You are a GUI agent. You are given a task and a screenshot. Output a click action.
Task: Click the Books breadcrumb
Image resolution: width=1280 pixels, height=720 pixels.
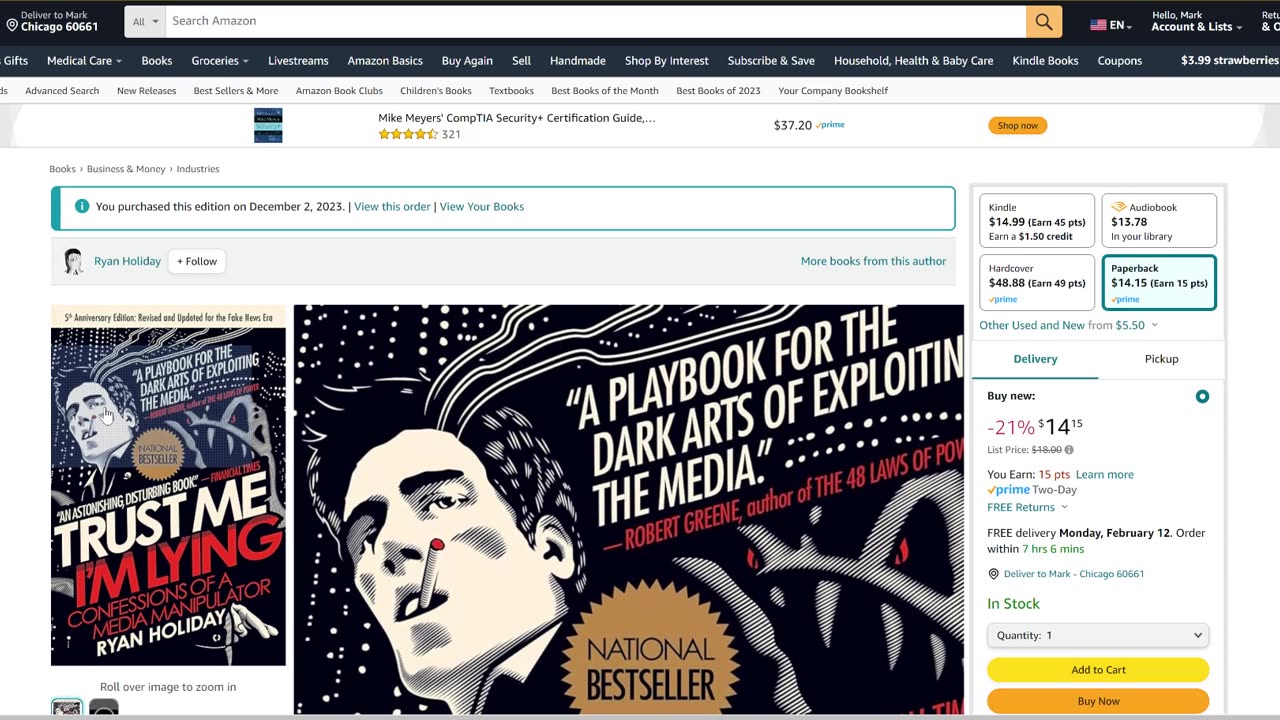62,169
